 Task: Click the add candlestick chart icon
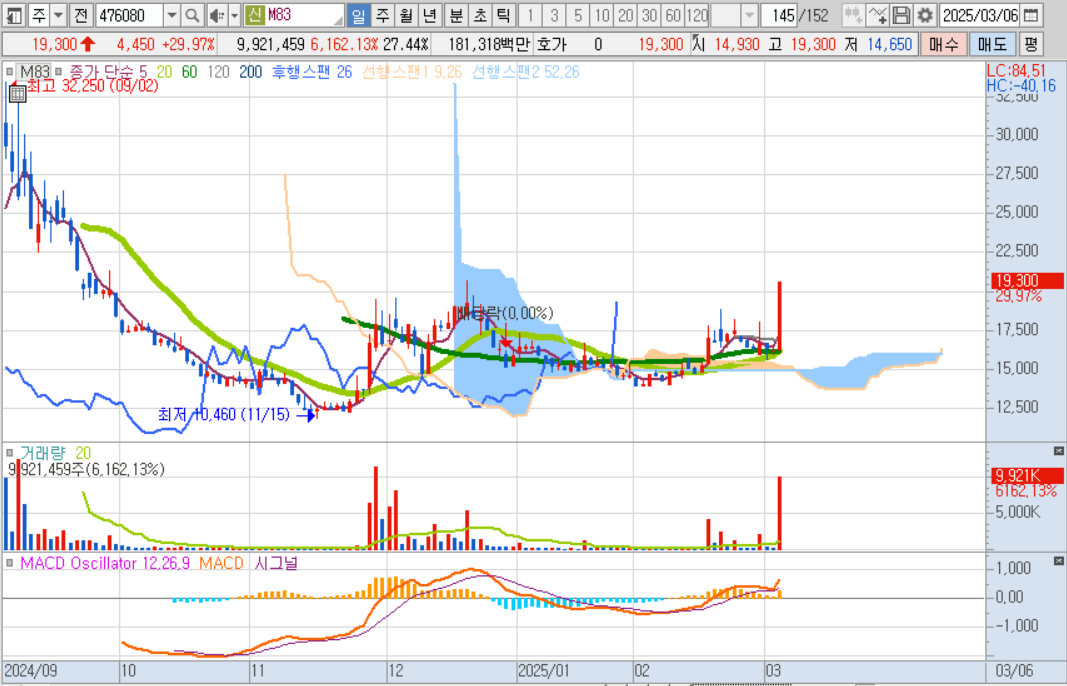point(852,15)
